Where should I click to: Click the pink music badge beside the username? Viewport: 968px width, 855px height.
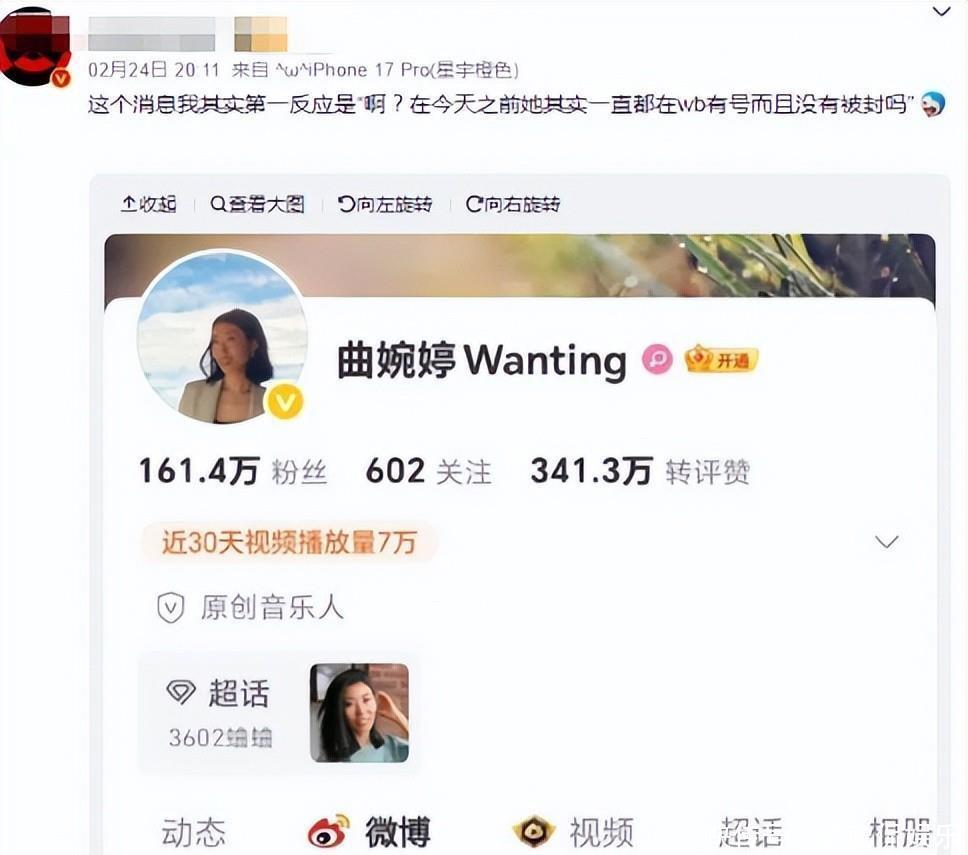point(657,359)
